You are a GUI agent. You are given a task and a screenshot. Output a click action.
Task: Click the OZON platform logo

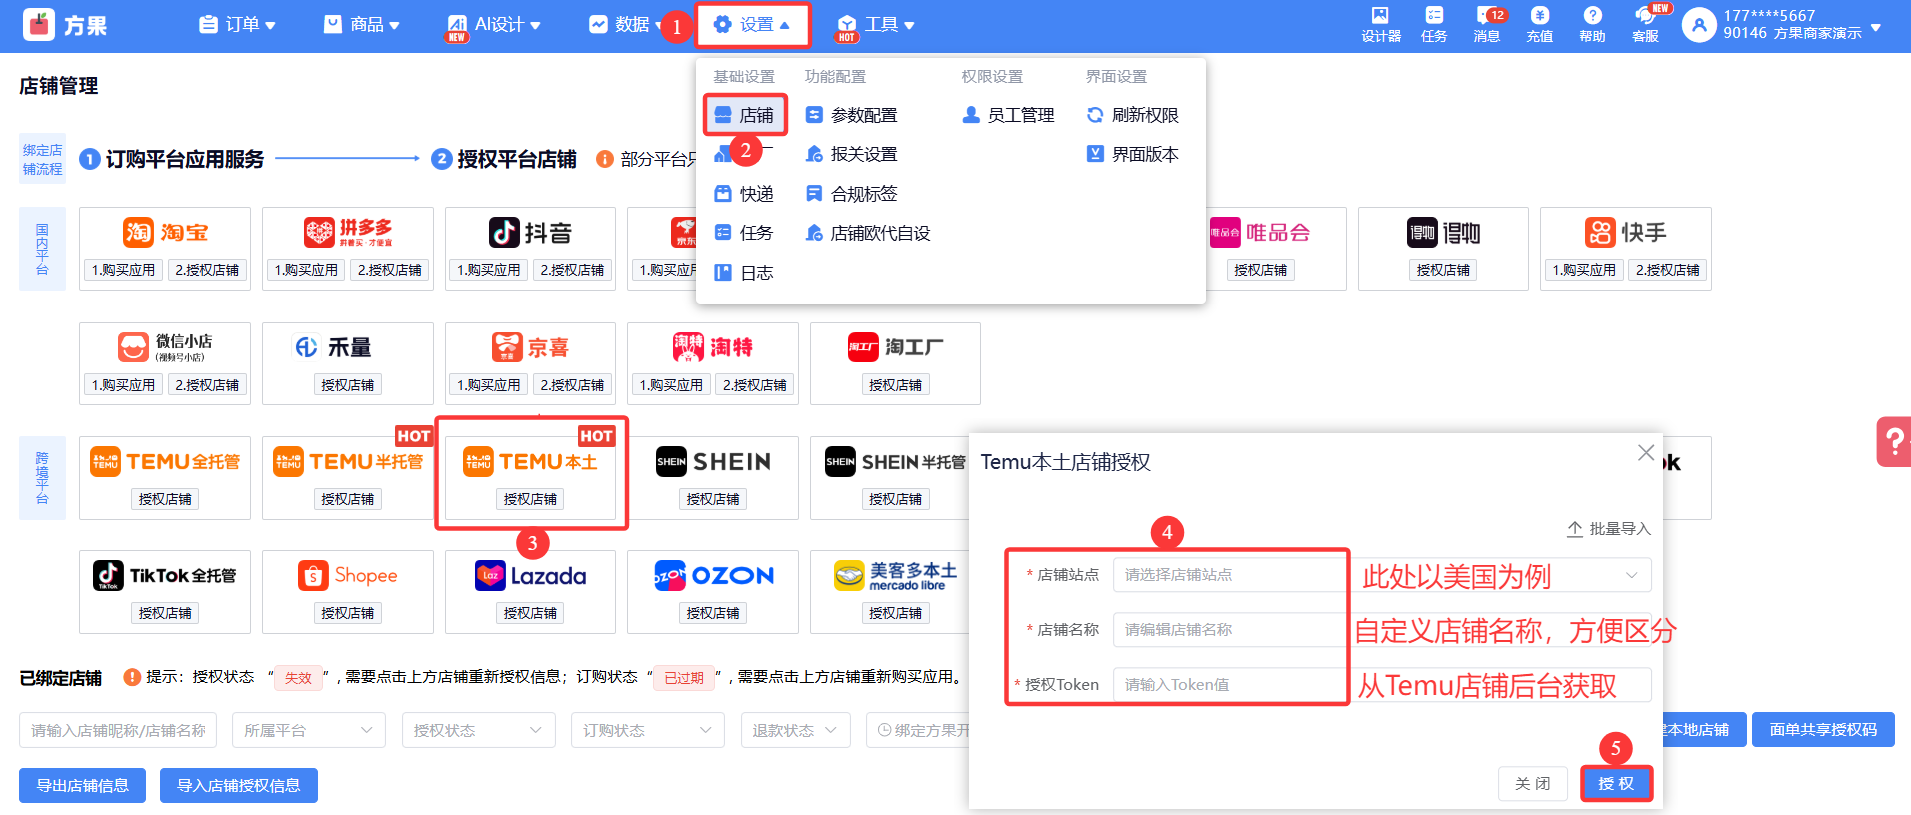point(713,575)
